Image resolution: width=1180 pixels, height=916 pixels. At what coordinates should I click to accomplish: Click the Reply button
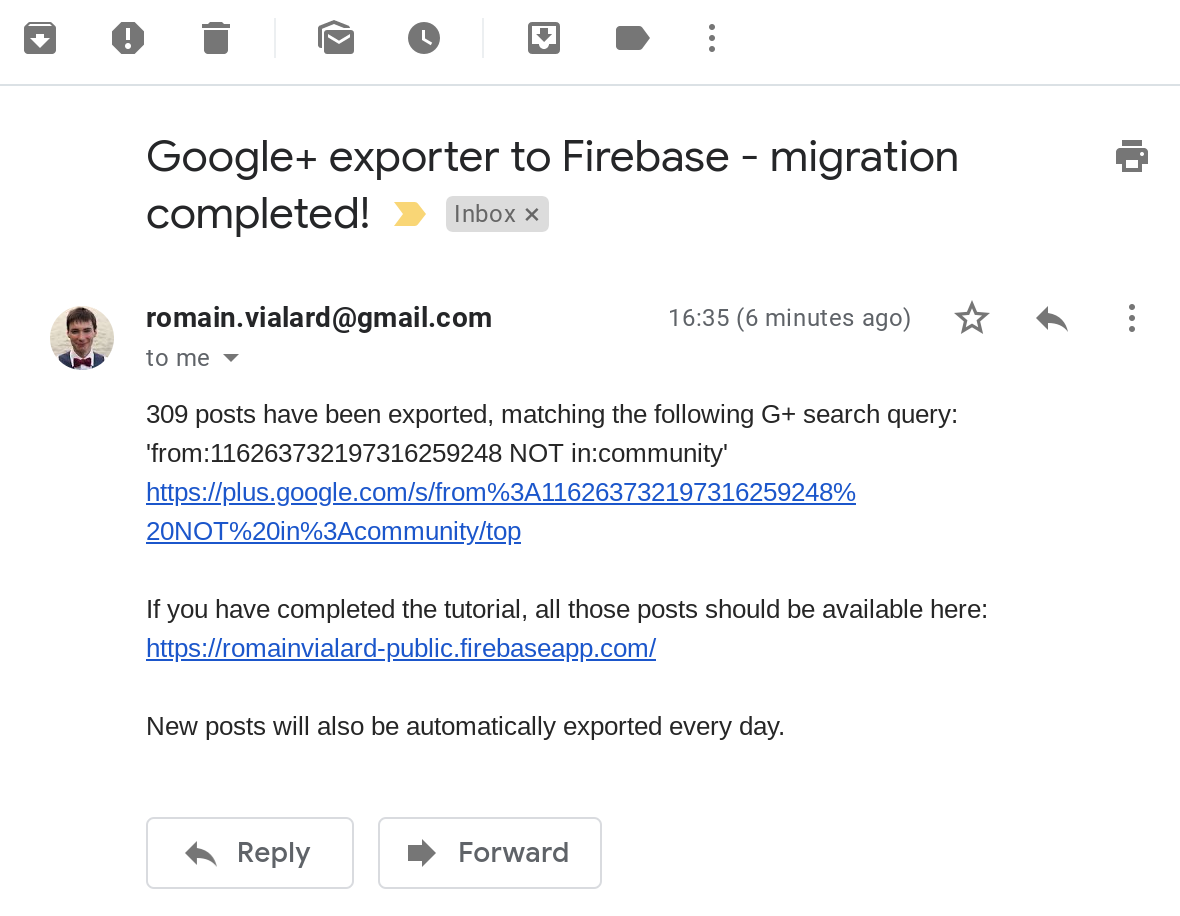pyautogui.click(x=250, y=853)
